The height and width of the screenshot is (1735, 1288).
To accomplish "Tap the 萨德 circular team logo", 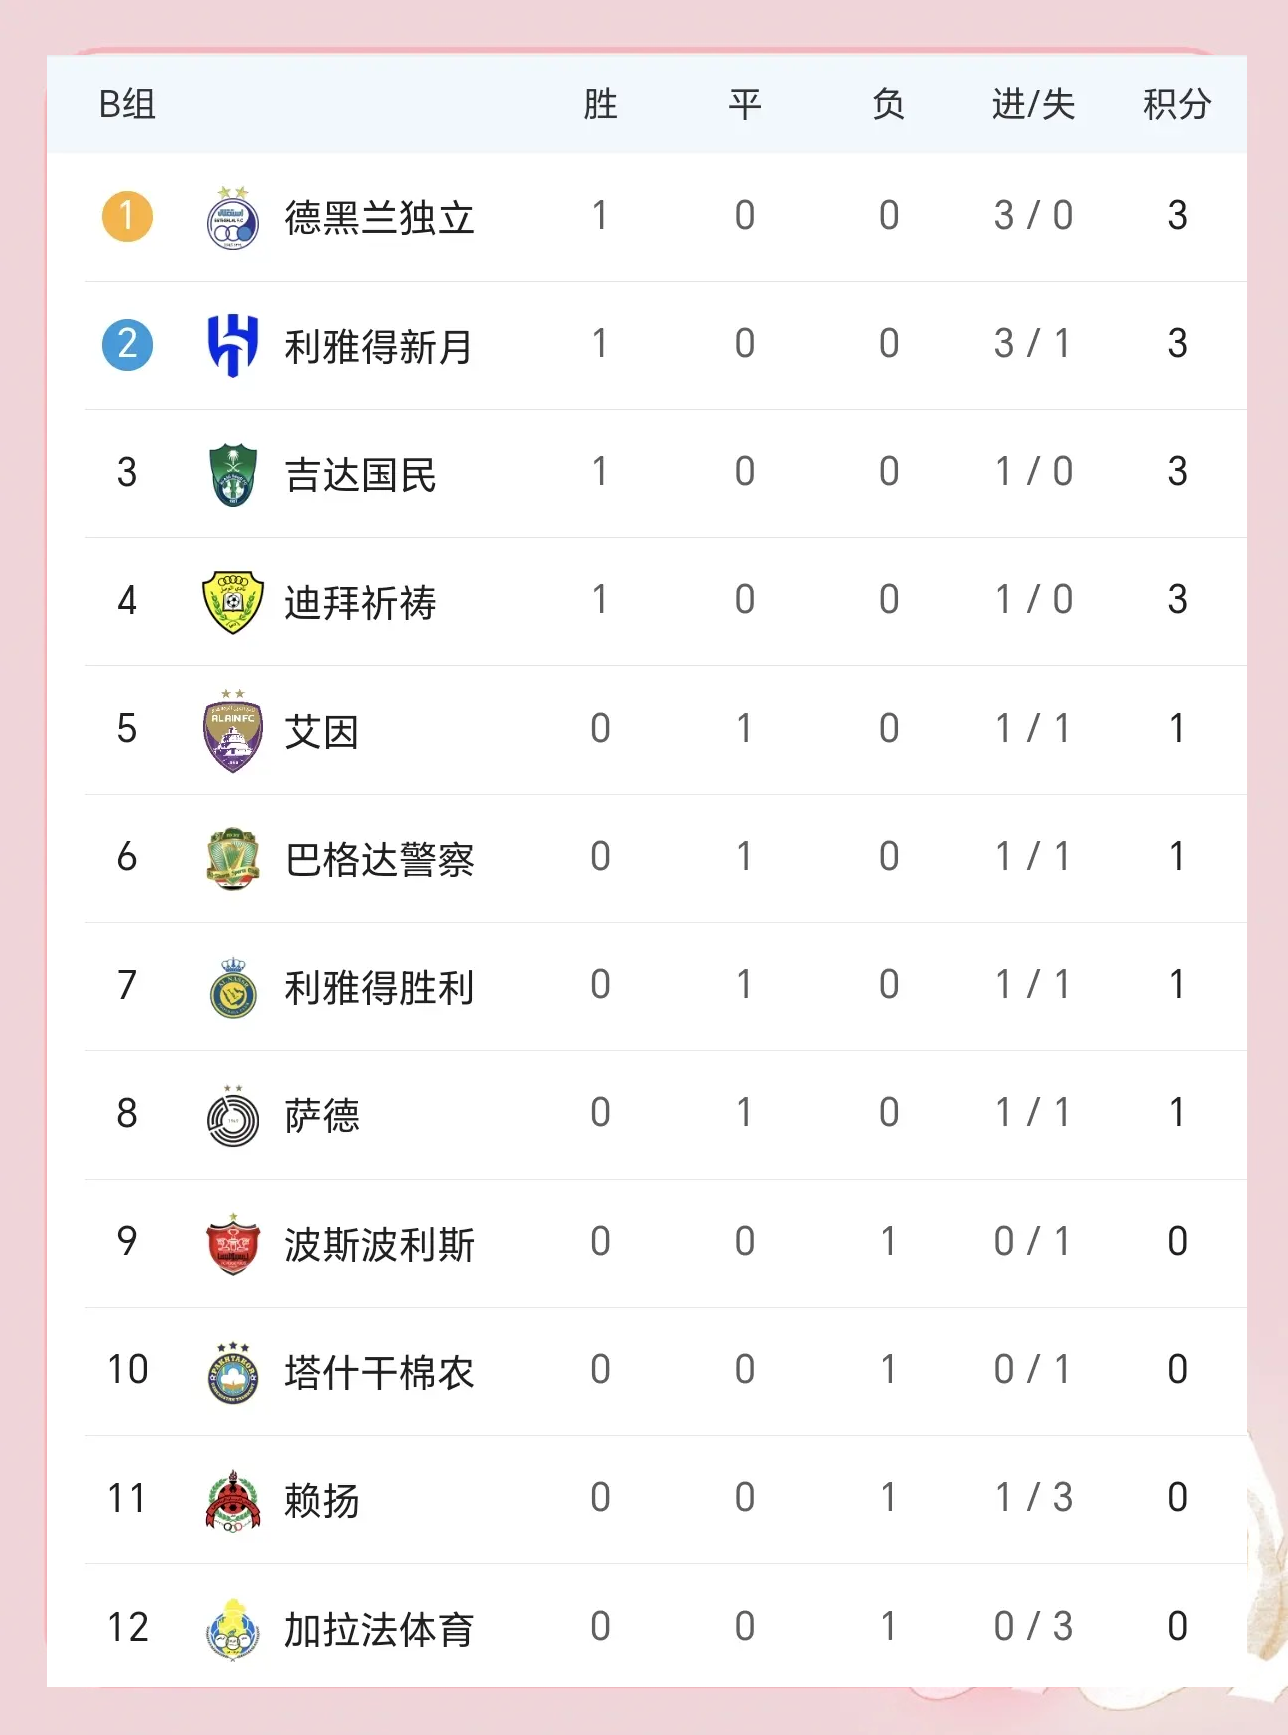I will pyautogui.click(x=233, y=1116).
